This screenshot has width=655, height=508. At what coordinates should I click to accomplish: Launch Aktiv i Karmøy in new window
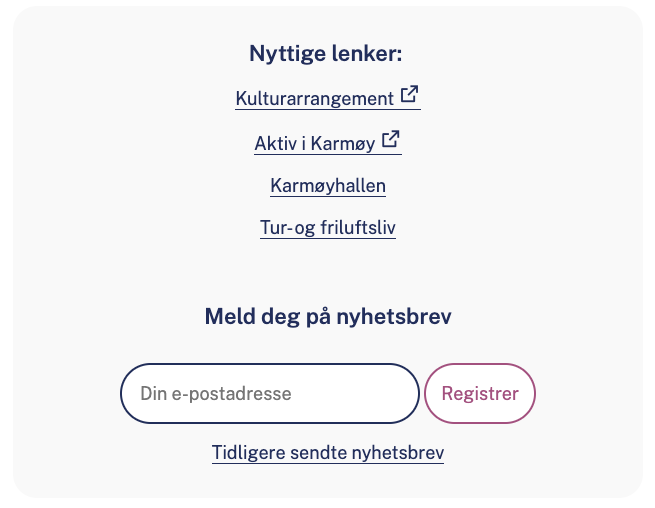(315, 144)
